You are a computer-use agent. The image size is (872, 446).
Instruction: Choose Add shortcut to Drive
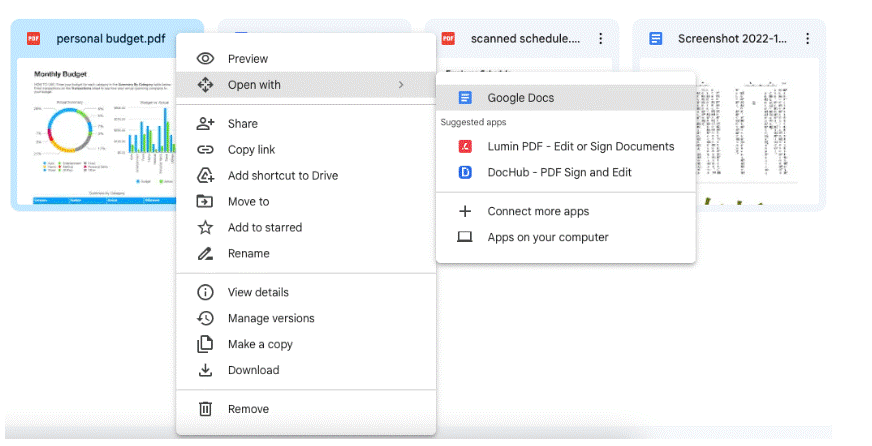306,175
